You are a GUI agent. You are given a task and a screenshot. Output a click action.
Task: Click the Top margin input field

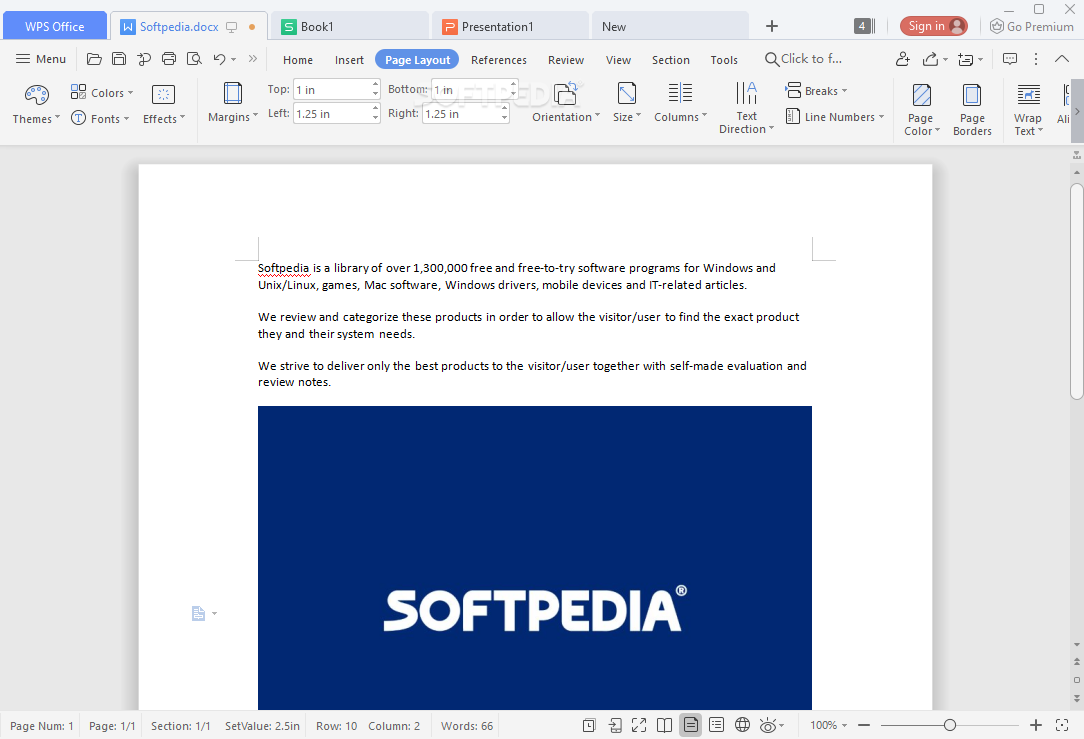333,89
